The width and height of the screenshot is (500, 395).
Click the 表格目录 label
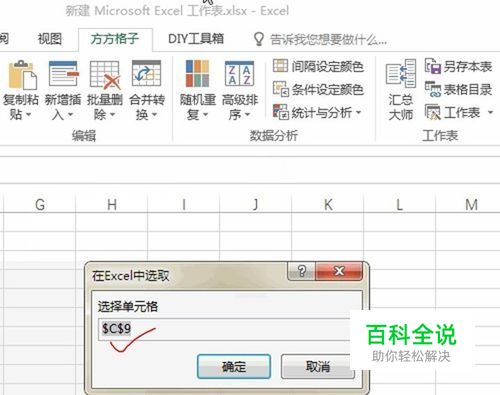click(x=468, y=90)
